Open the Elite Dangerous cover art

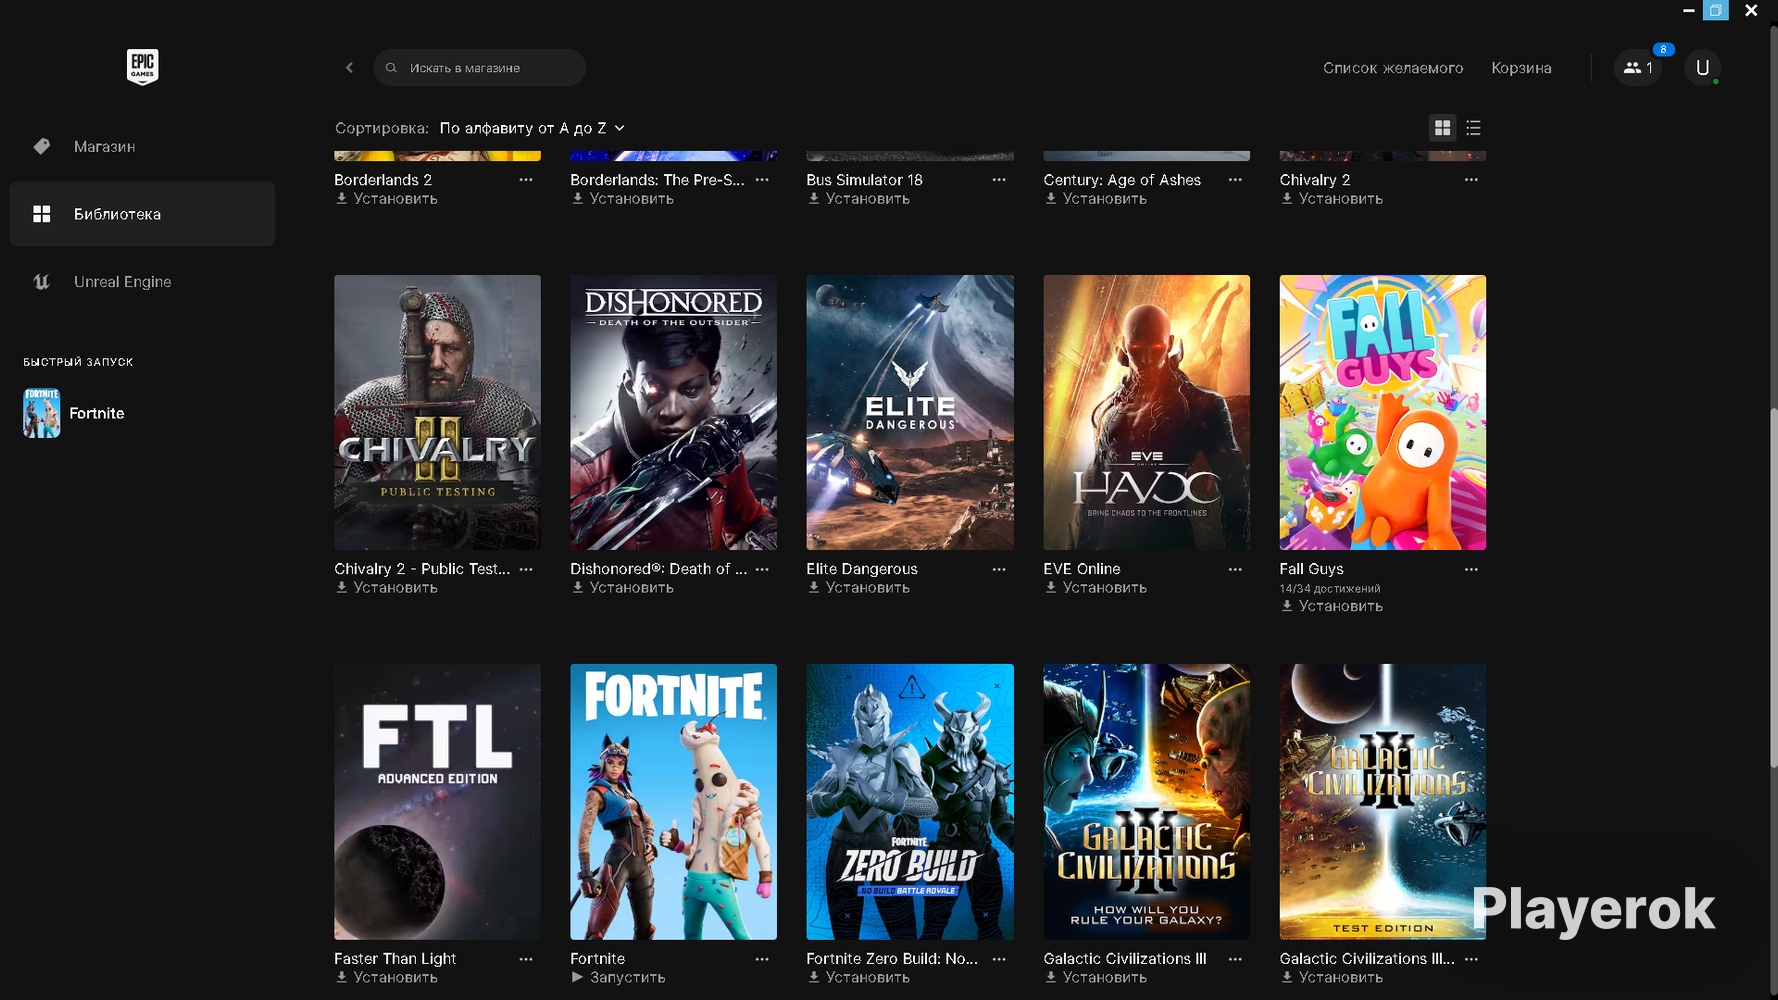910,412
